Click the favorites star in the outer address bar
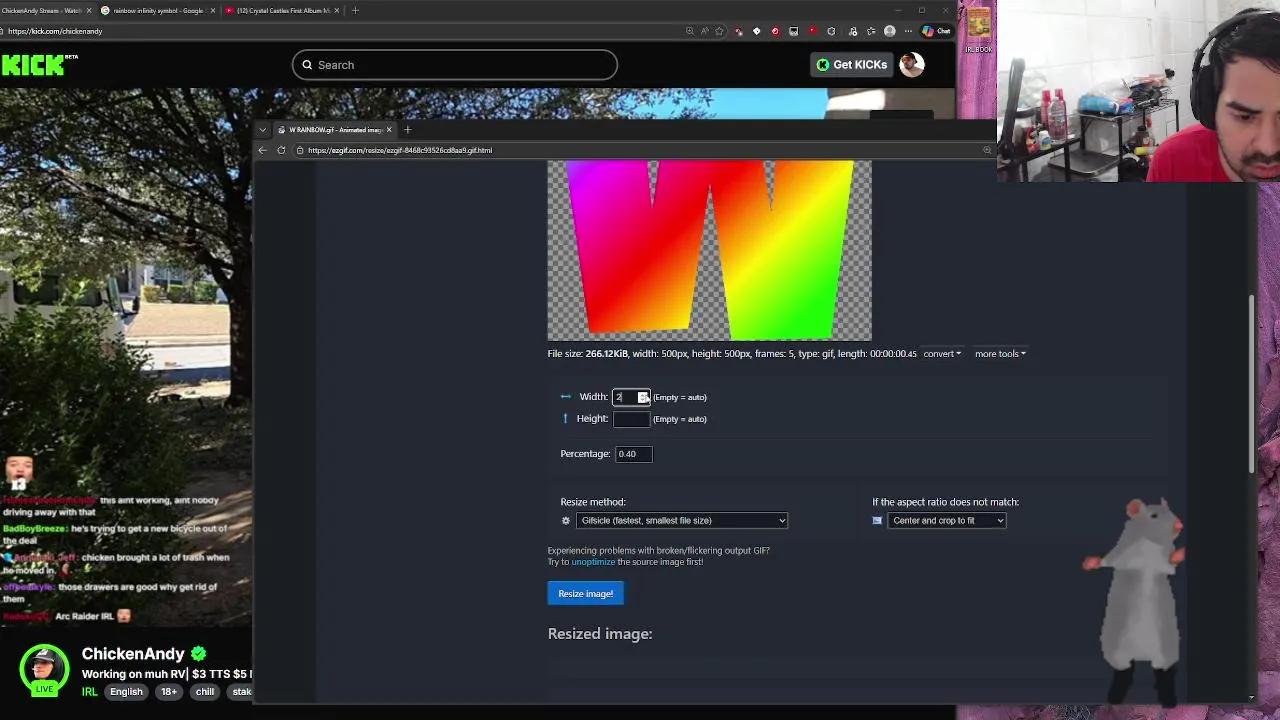The image size is (1280, 720). coord(721,31)
